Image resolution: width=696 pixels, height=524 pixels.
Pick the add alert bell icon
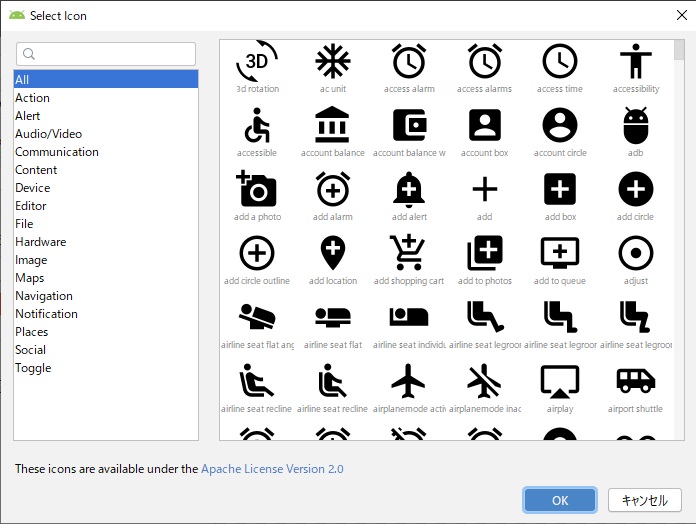(409, 189)
